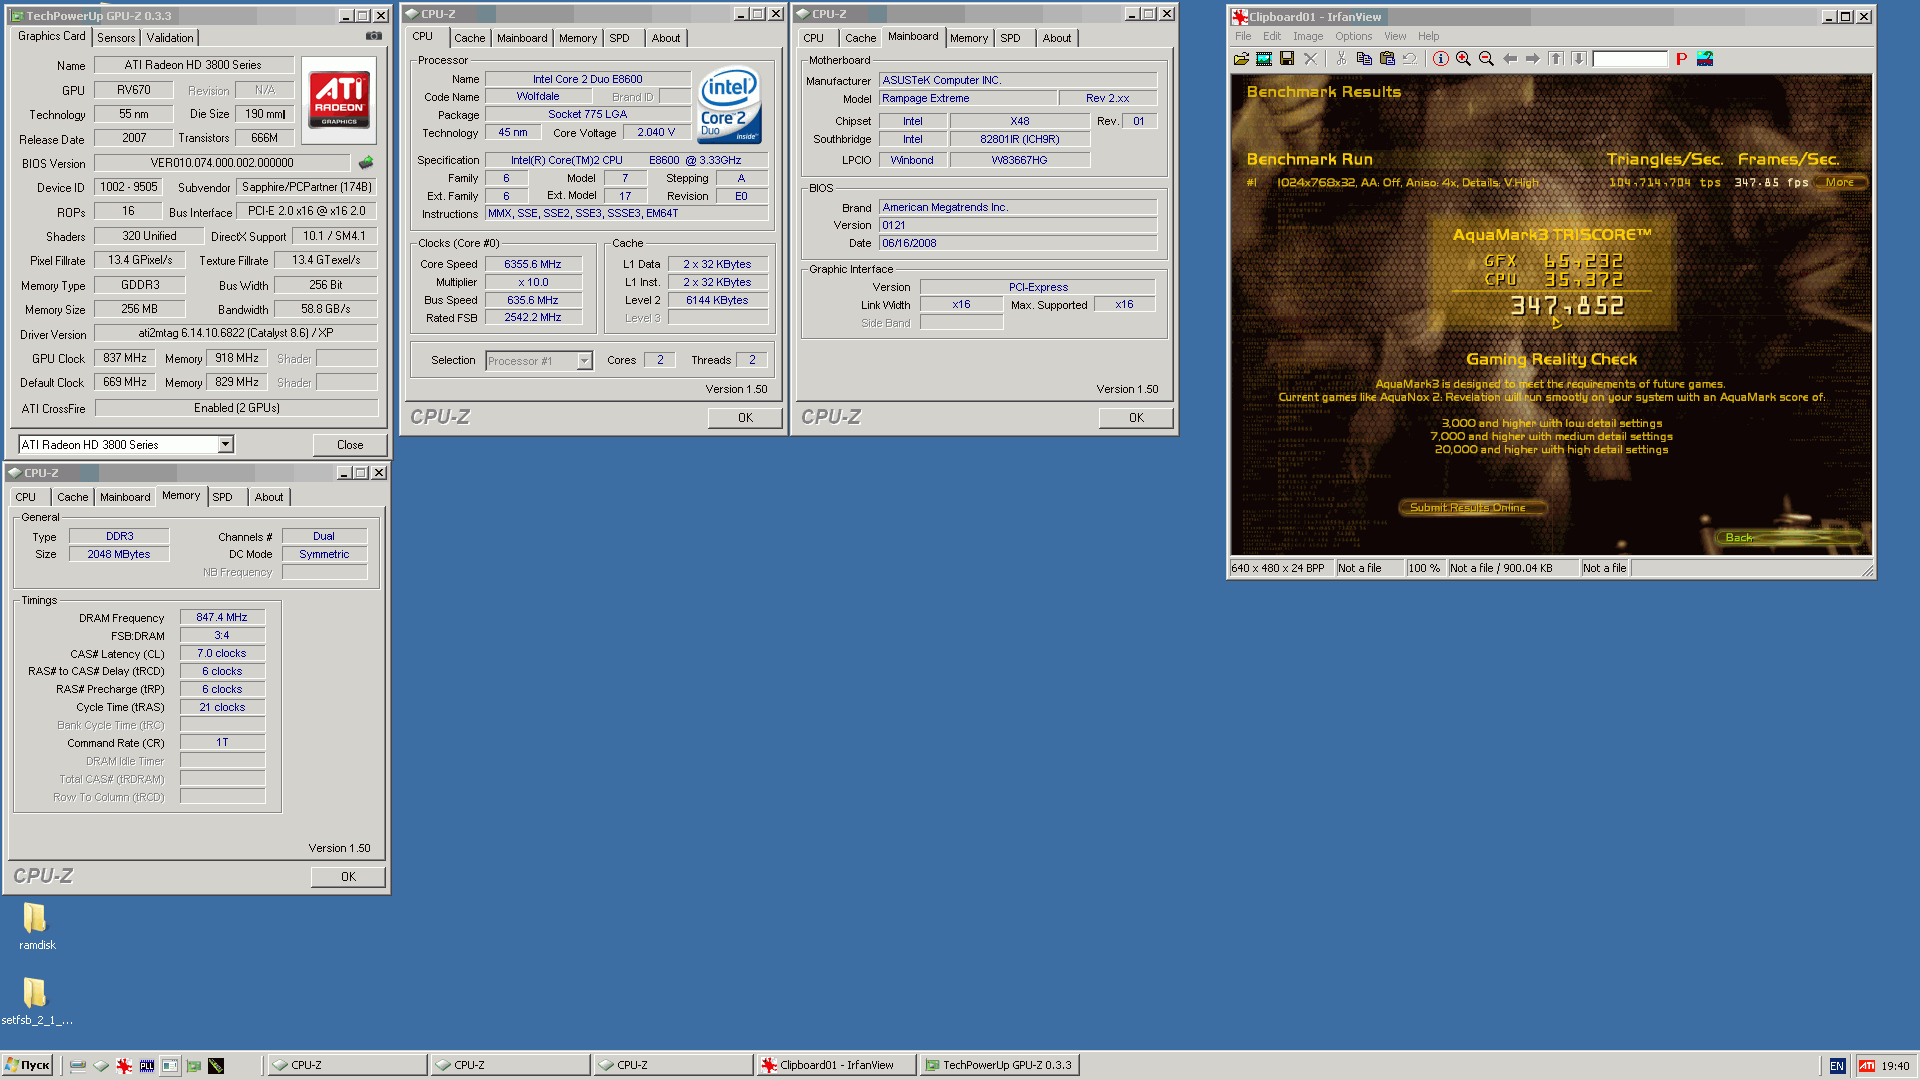Click OK in the CPU-Z mainboard window

point(1136,418)
